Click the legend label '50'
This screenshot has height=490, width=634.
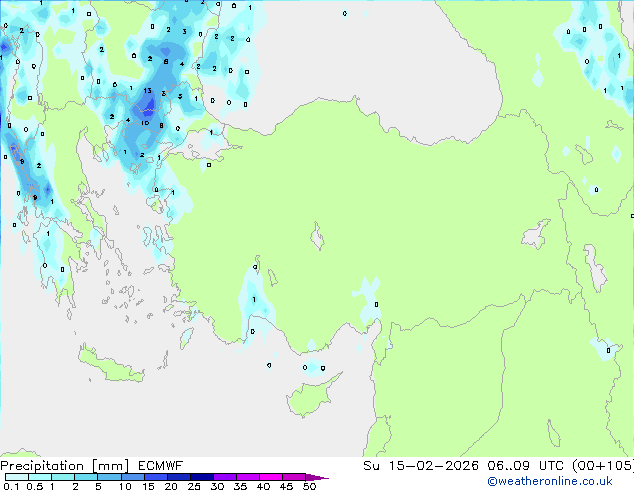pos(310,486)
